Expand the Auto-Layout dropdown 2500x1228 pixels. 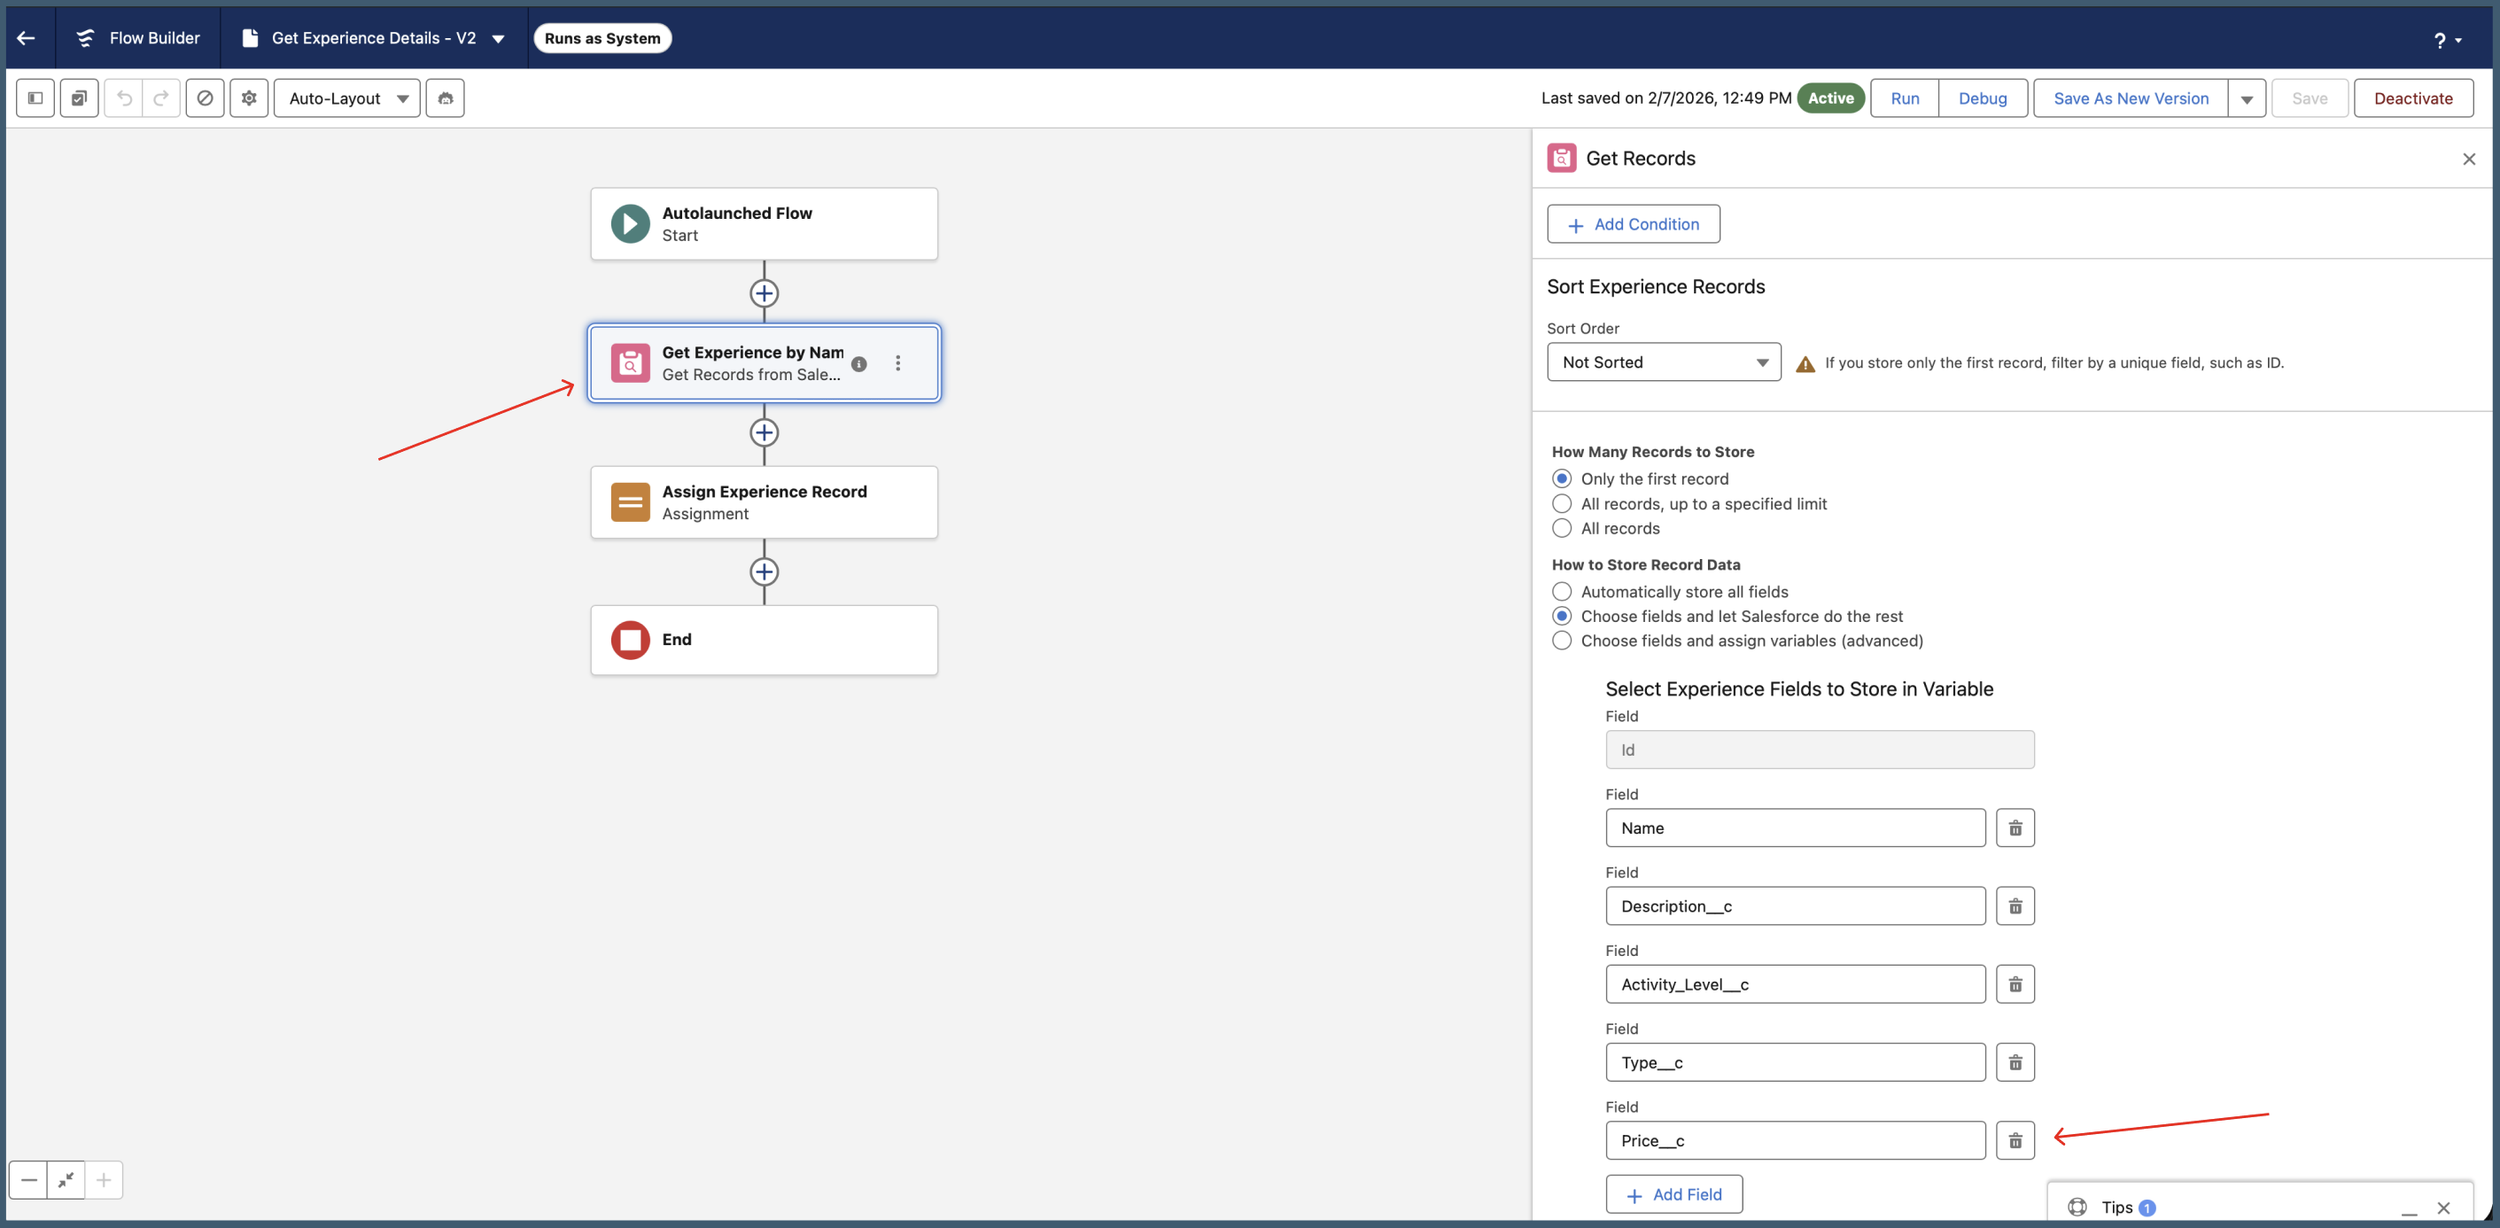pos(347,98)
